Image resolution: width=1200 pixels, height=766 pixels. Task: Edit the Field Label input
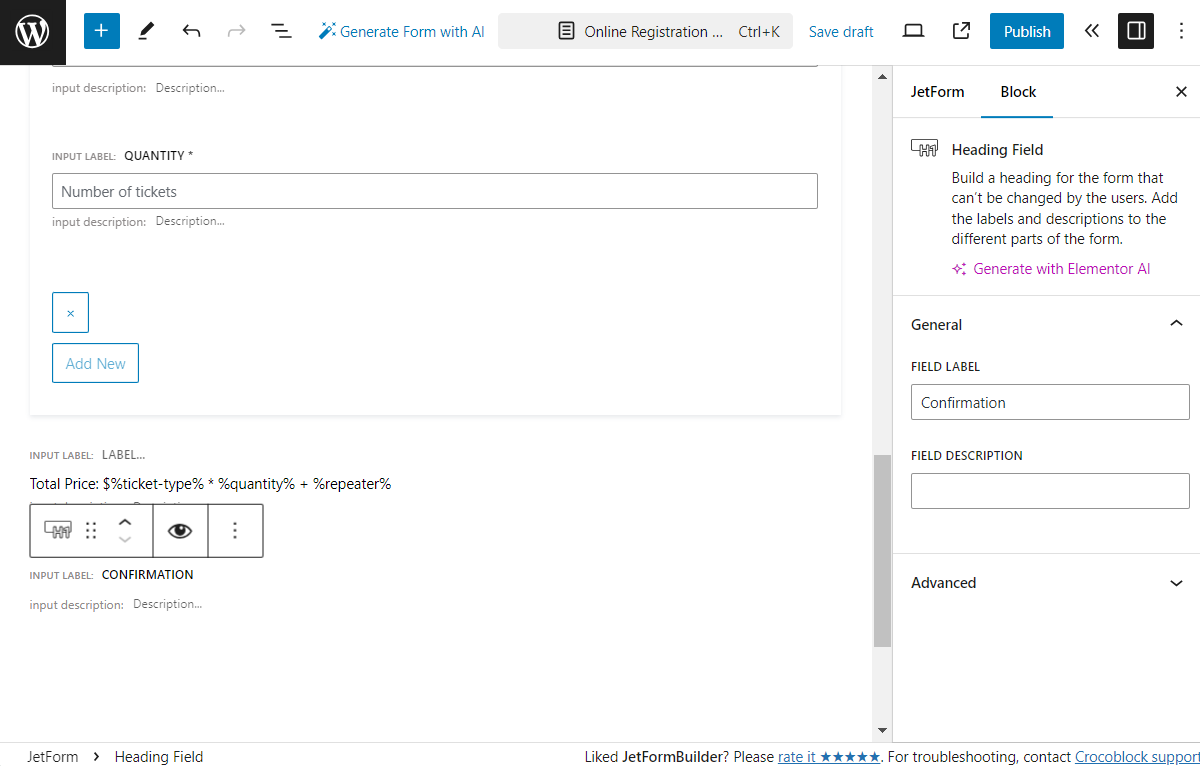(1050, 402)
